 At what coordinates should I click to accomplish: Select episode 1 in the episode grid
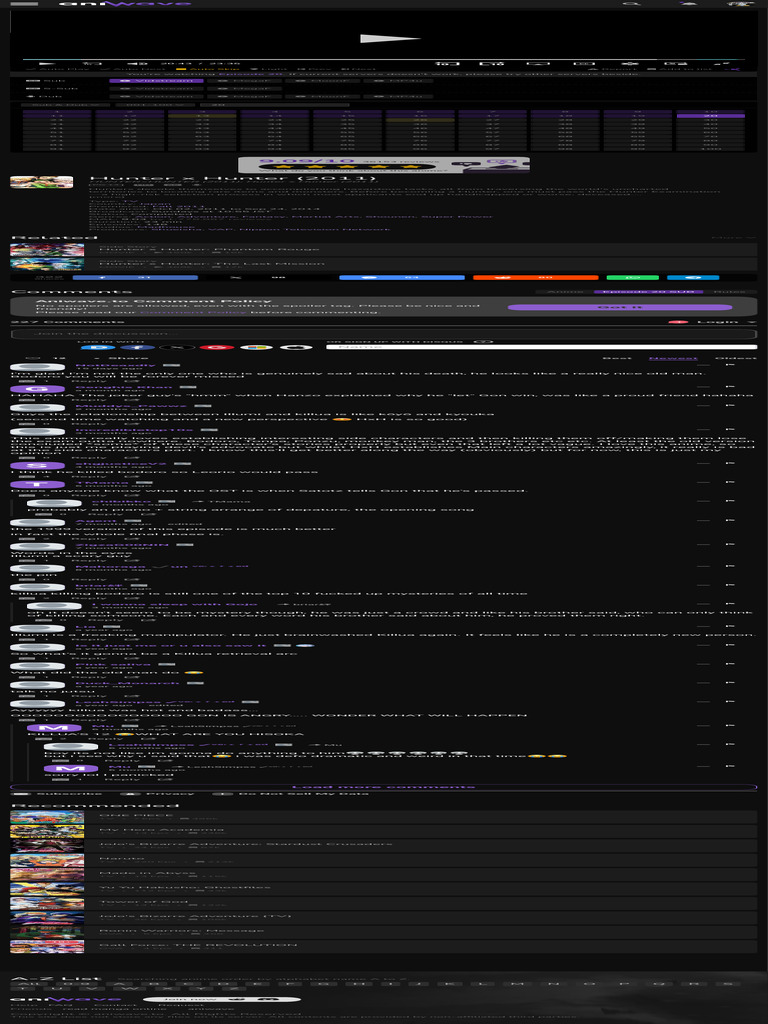tap(57, 112)
